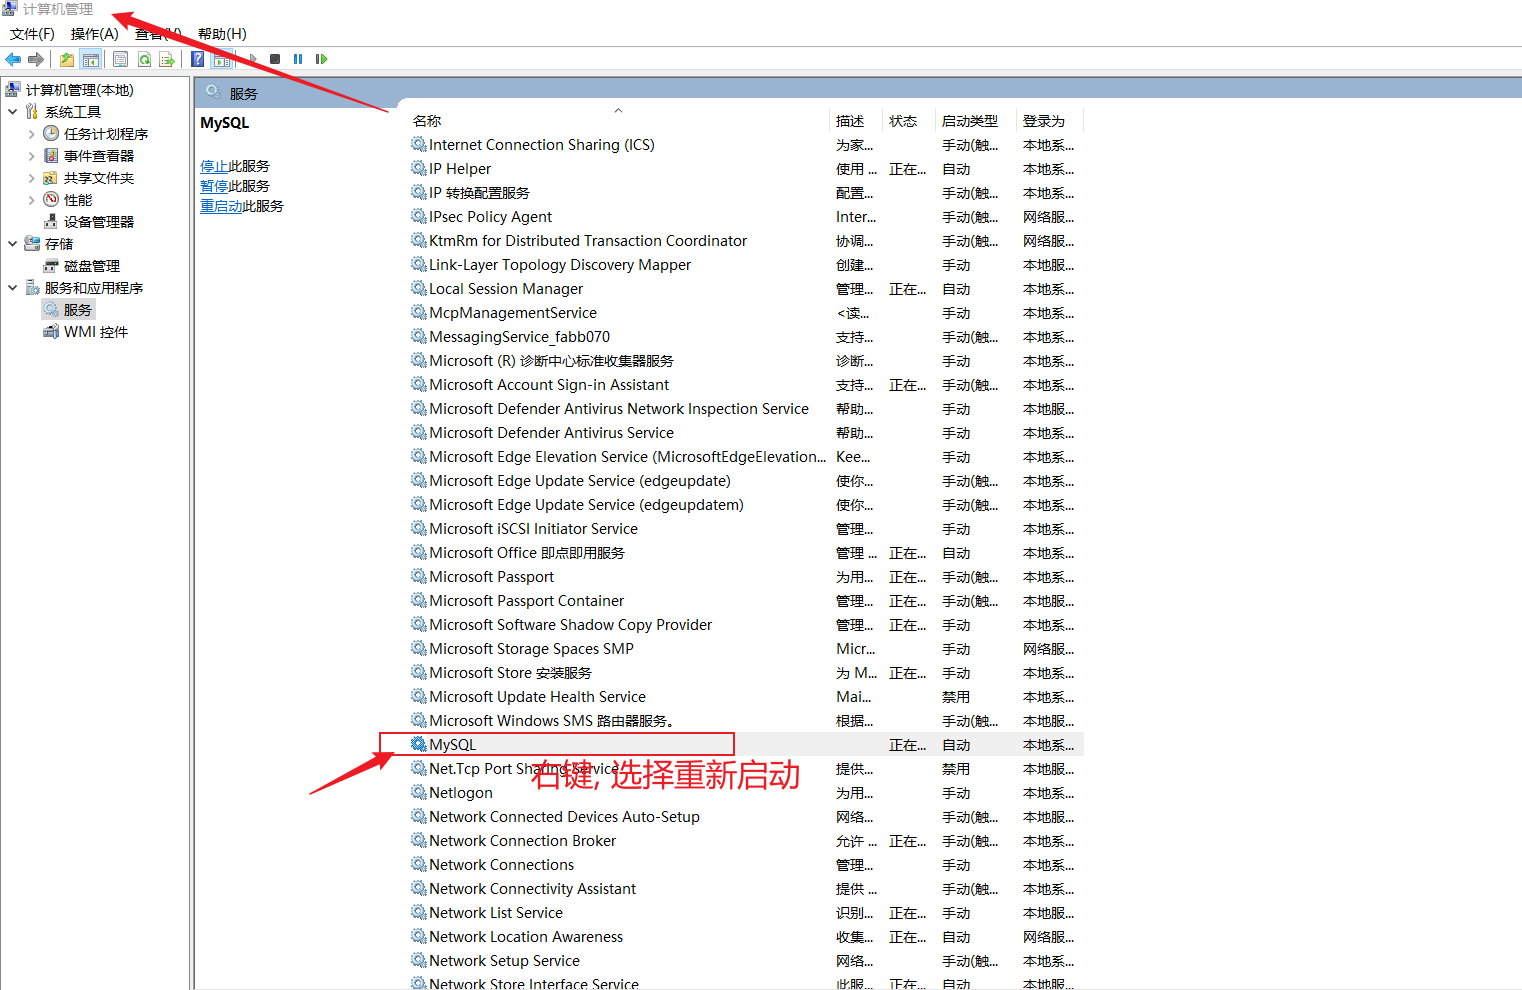Click the 共享文件夹 folder icon
Screen dimensions: 1522x990
tap(51, 177)
